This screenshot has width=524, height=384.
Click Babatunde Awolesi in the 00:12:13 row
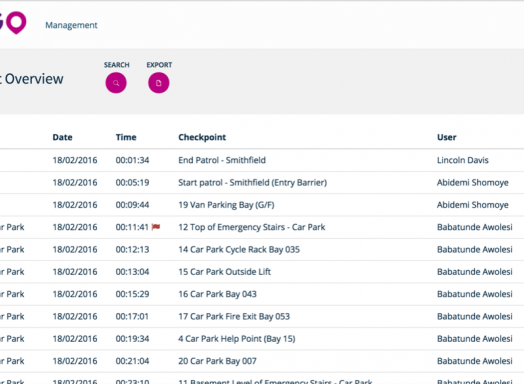point(475,250)
